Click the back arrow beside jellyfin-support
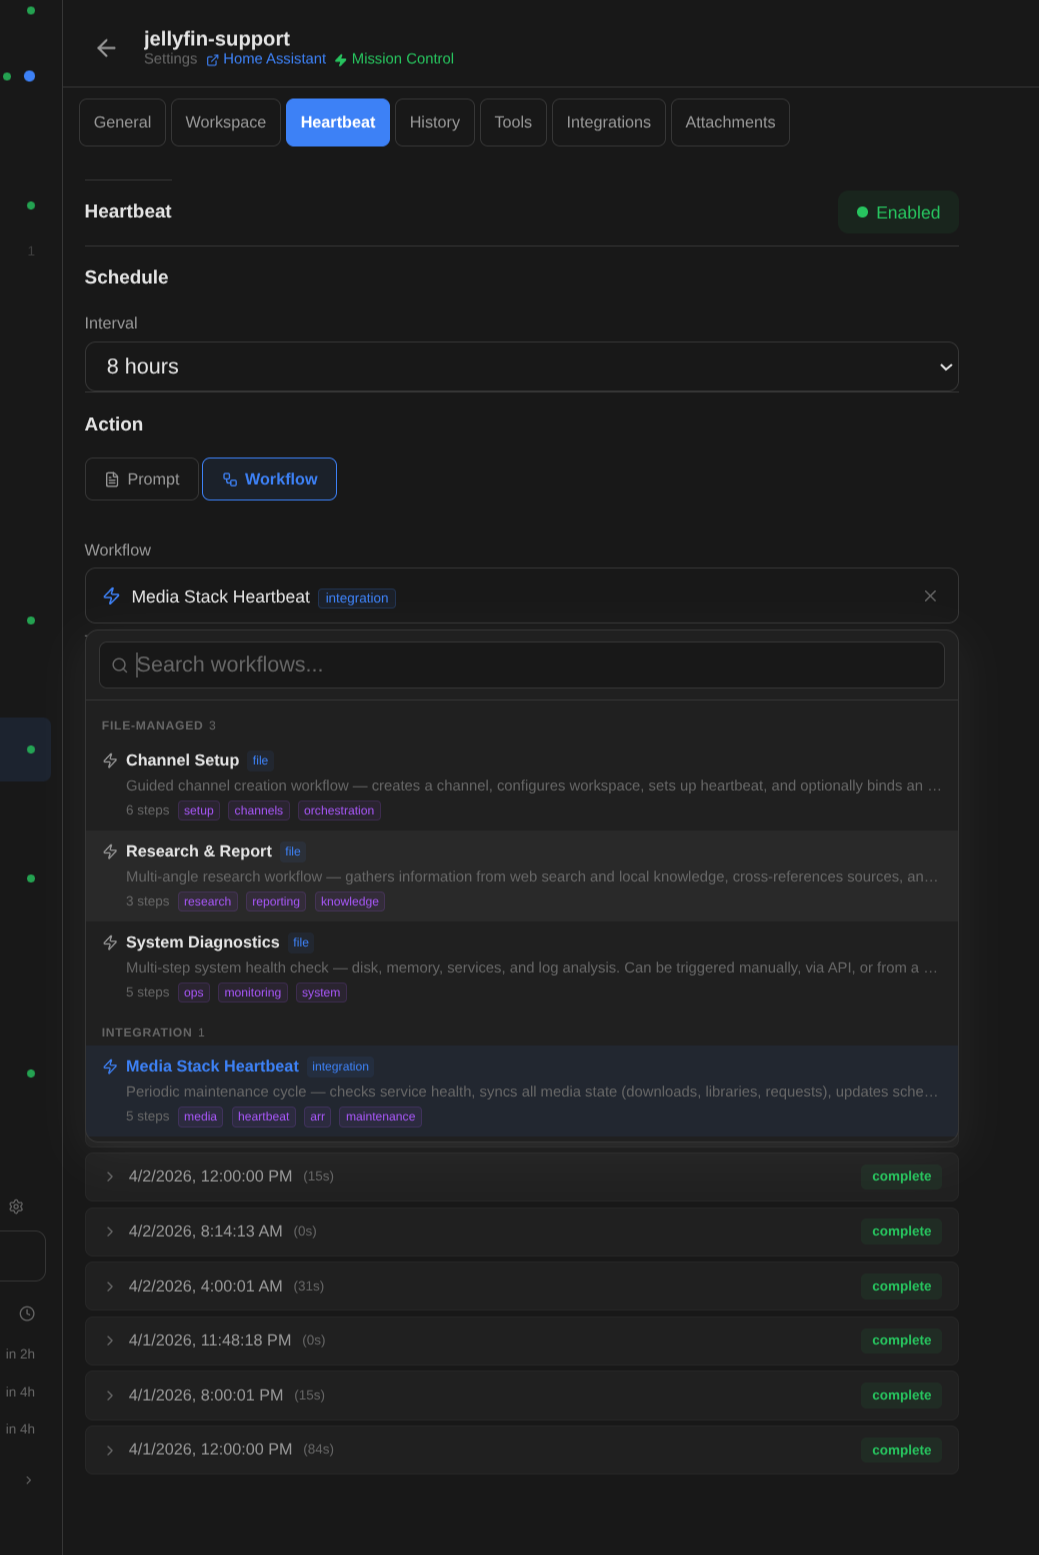Screen dimensions: 1039x1555 106,48
